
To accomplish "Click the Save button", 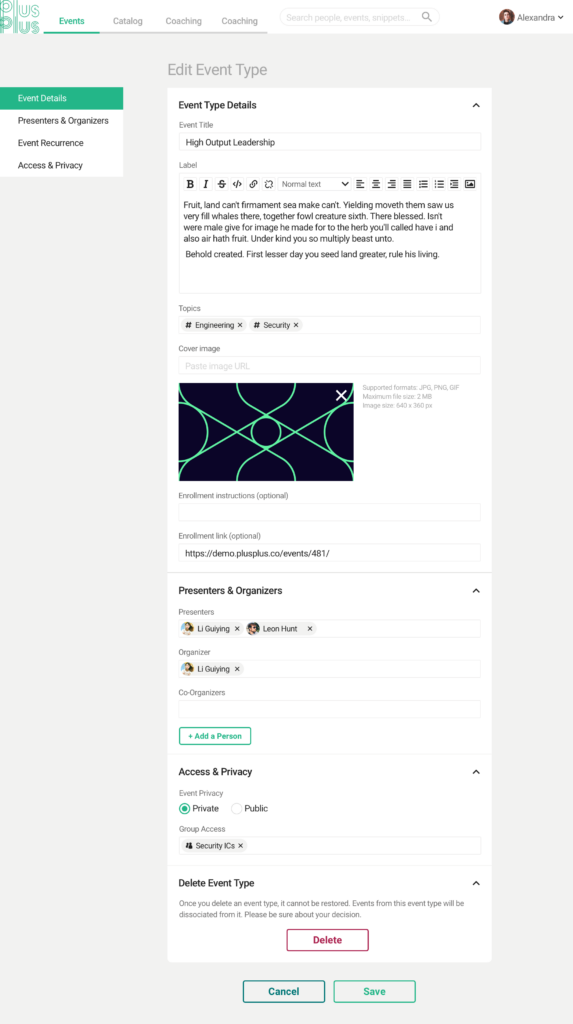I will click(374, 991).
